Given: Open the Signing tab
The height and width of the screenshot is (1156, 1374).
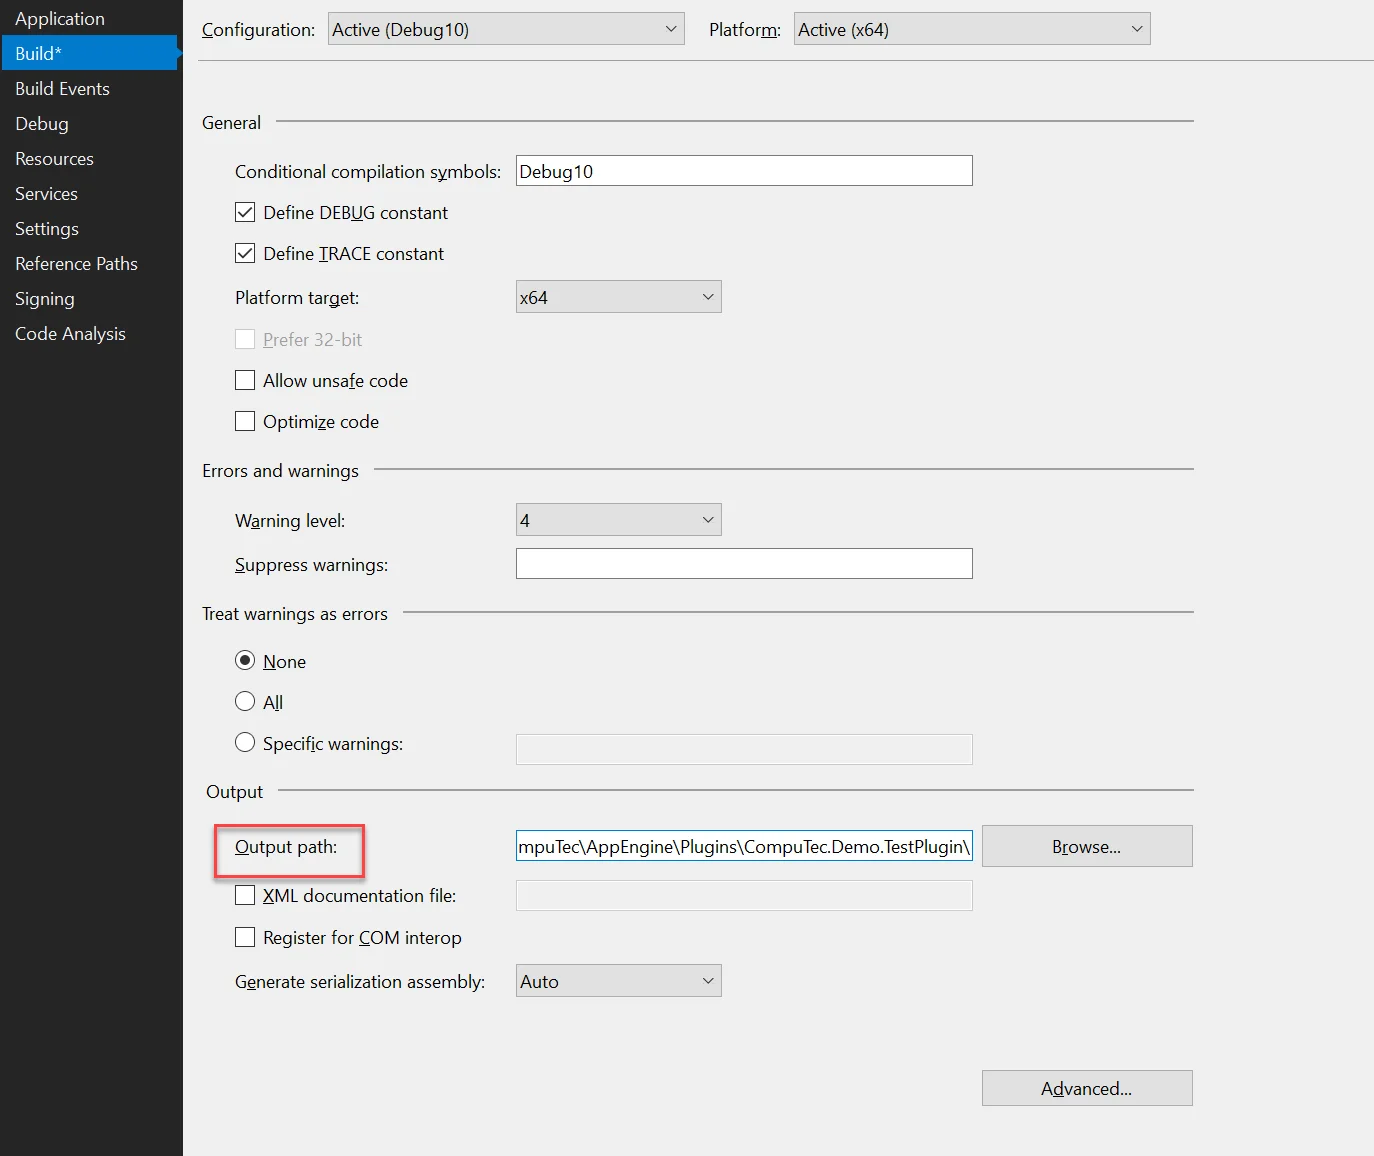Looking at the screenshot, I should pyautogui.click(x=45, y=299).
